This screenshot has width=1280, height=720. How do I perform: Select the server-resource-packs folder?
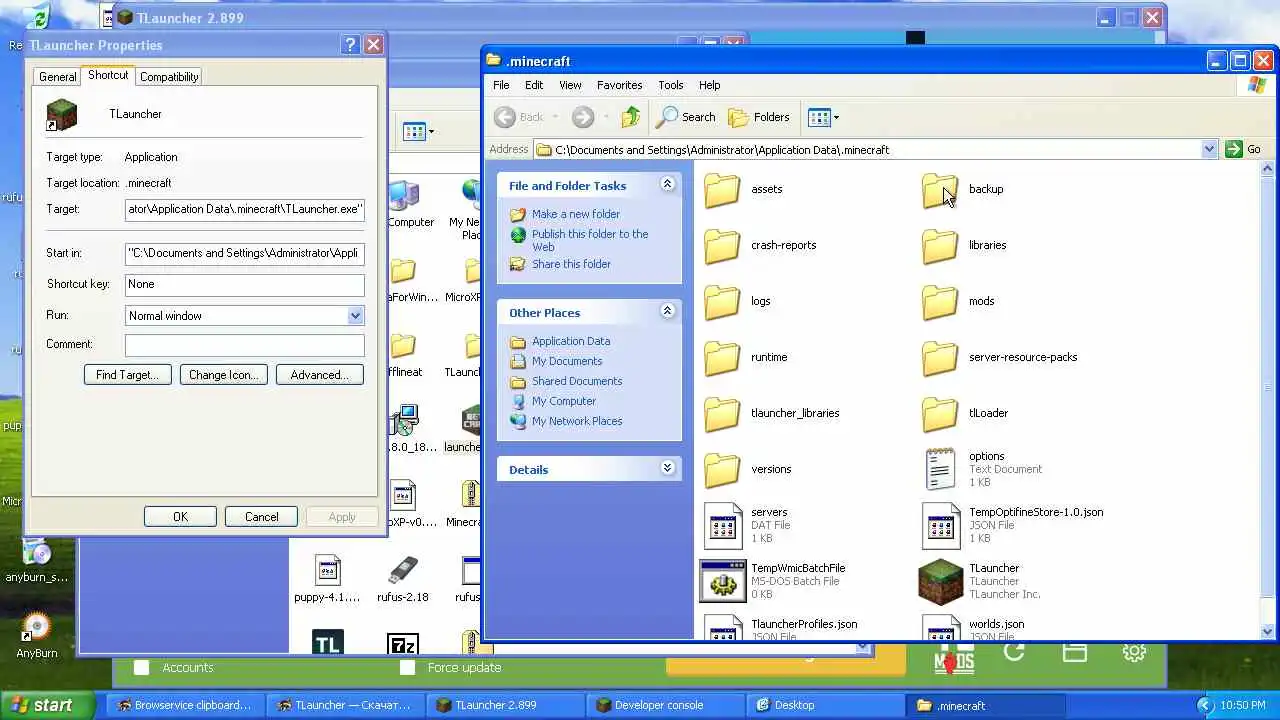tap(999, 357)
